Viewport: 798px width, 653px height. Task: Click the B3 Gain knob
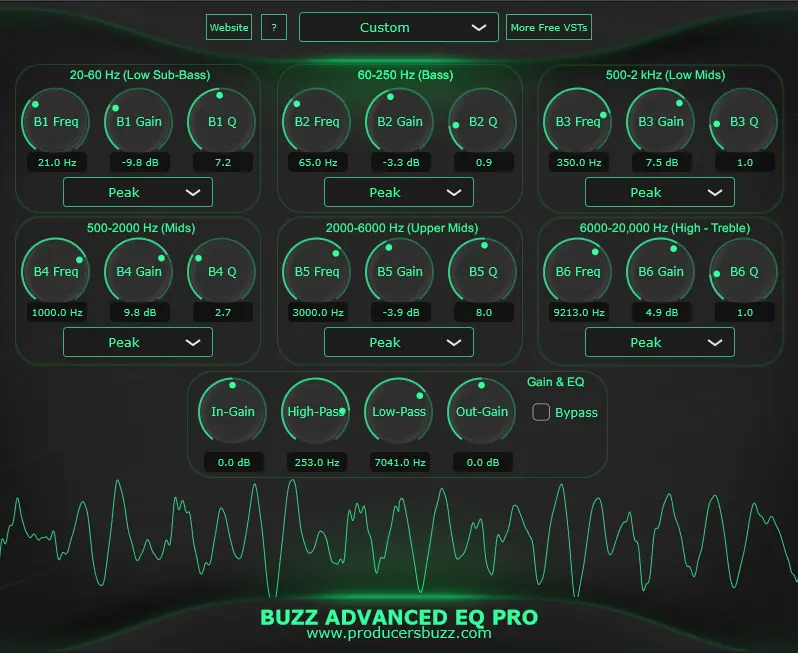tap(661, 122)
